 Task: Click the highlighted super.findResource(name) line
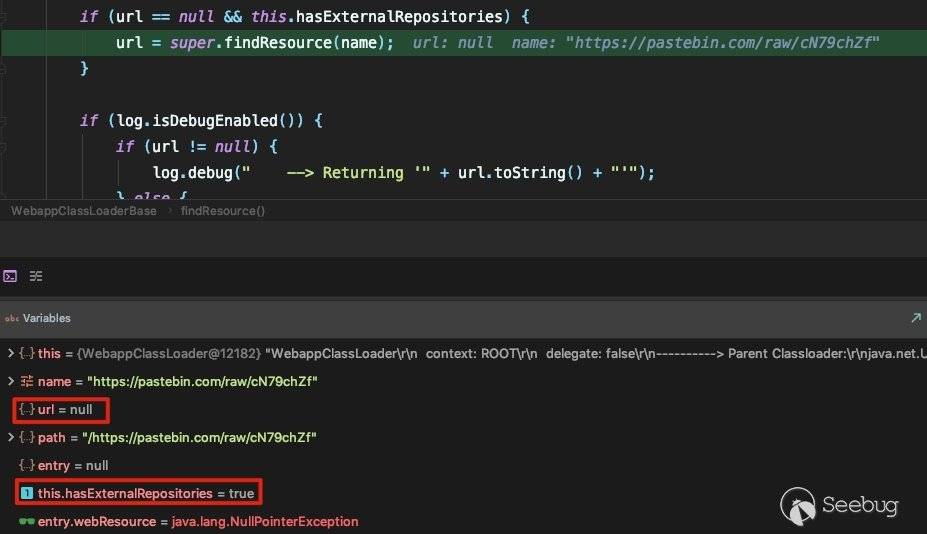[464, 43]
